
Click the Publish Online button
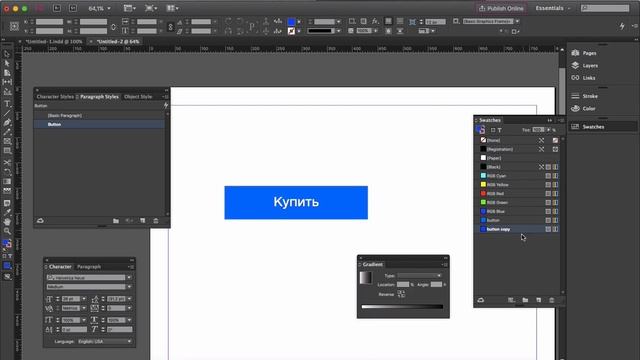pos(501,8)
